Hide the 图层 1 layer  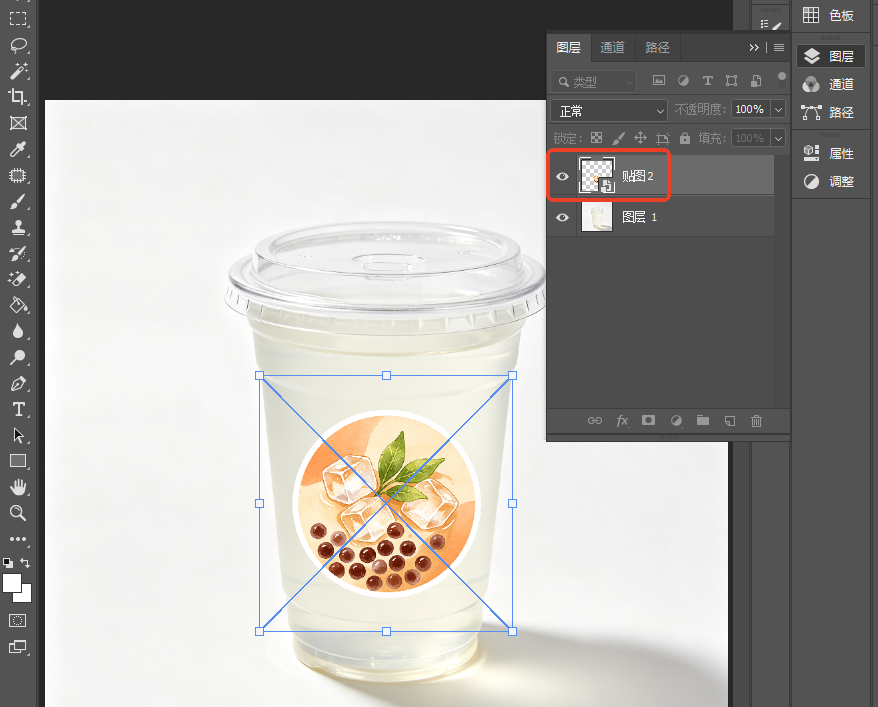point(562,217)
